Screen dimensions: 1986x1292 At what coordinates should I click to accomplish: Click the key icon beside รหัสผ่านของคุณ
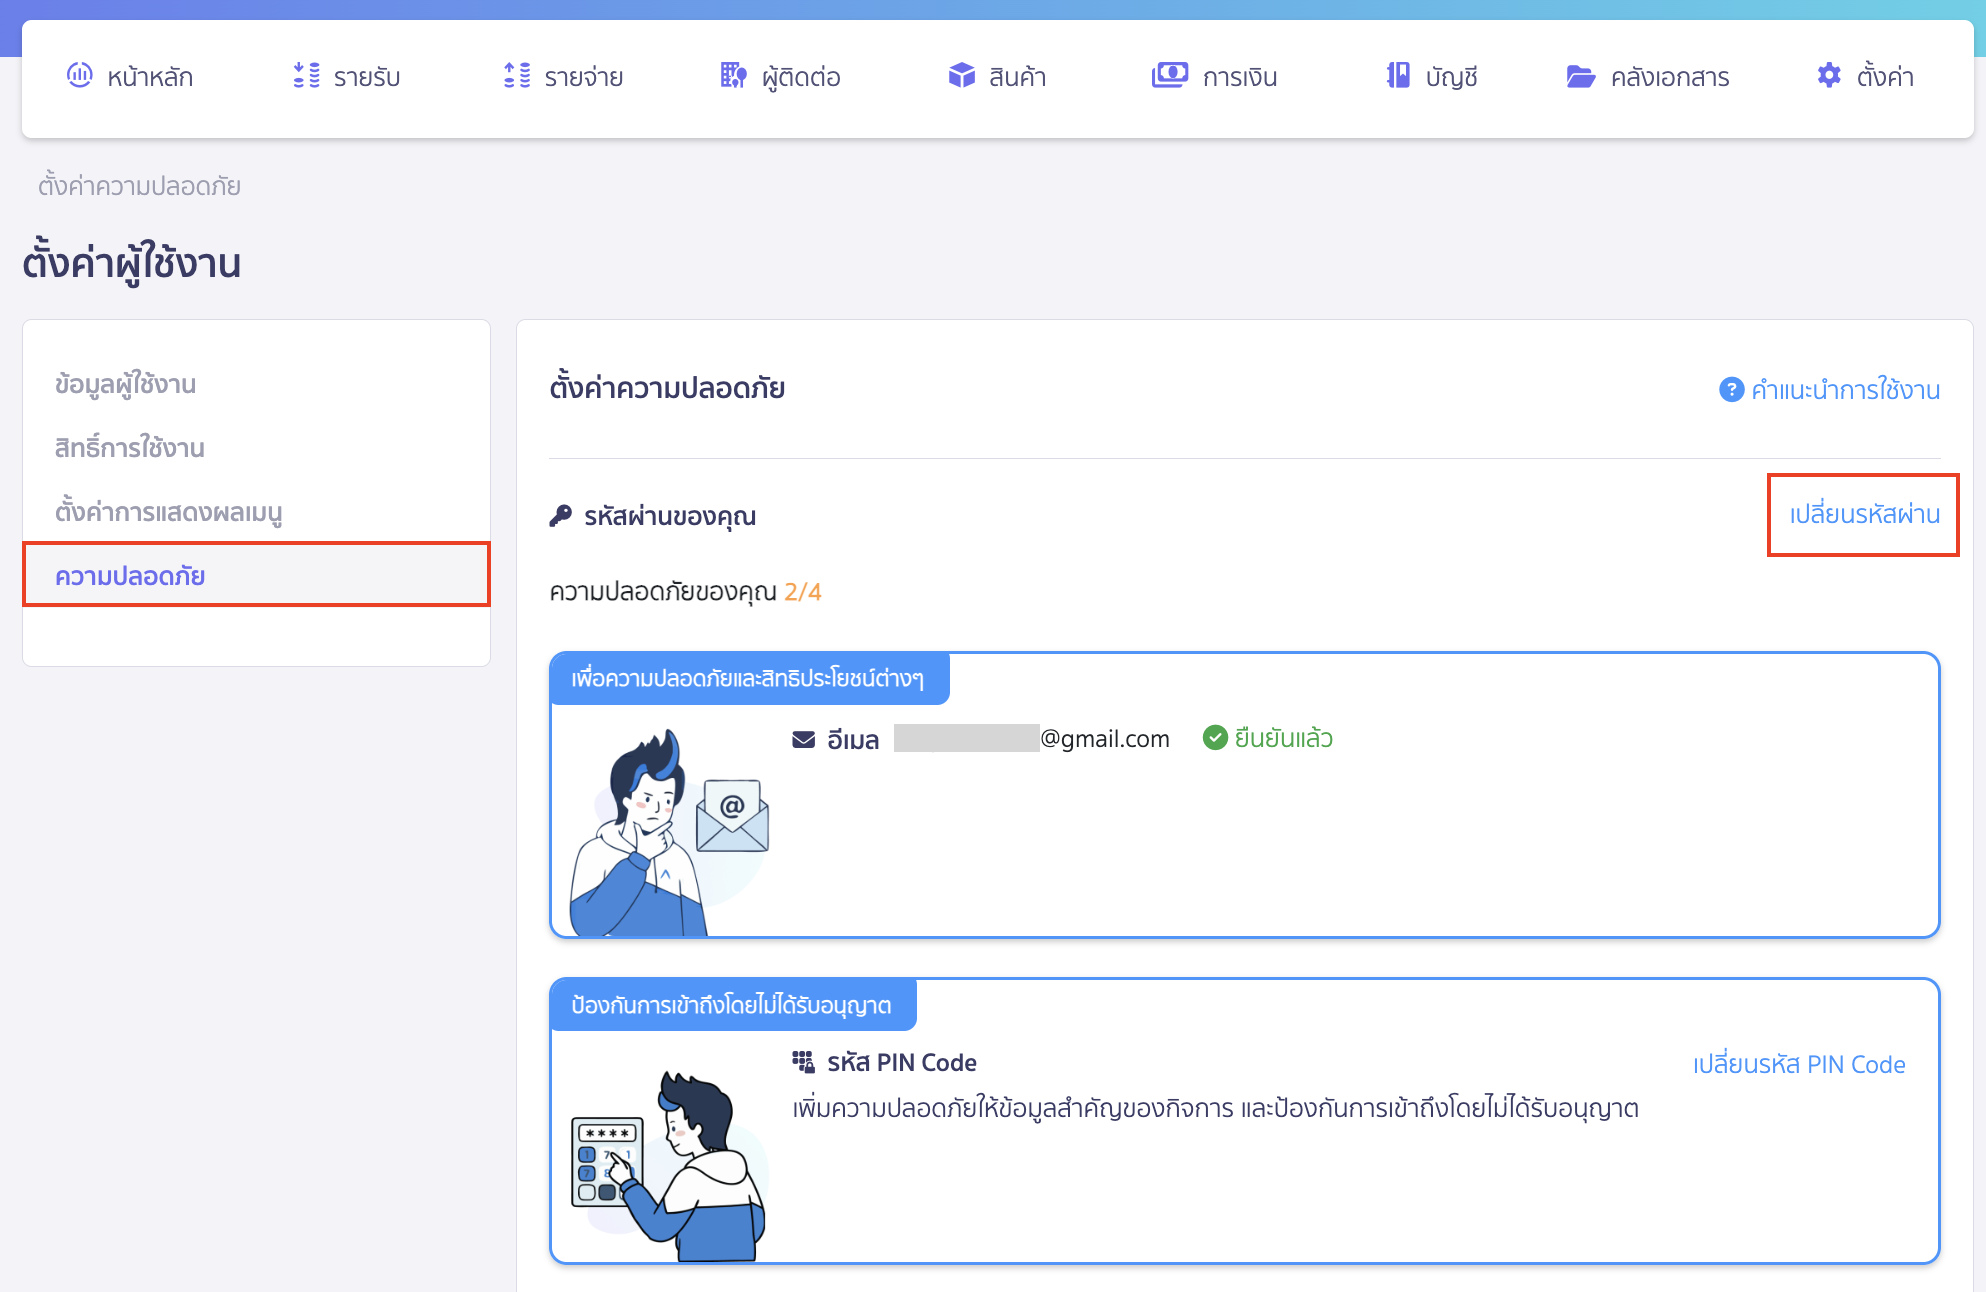tap(560, 515)
